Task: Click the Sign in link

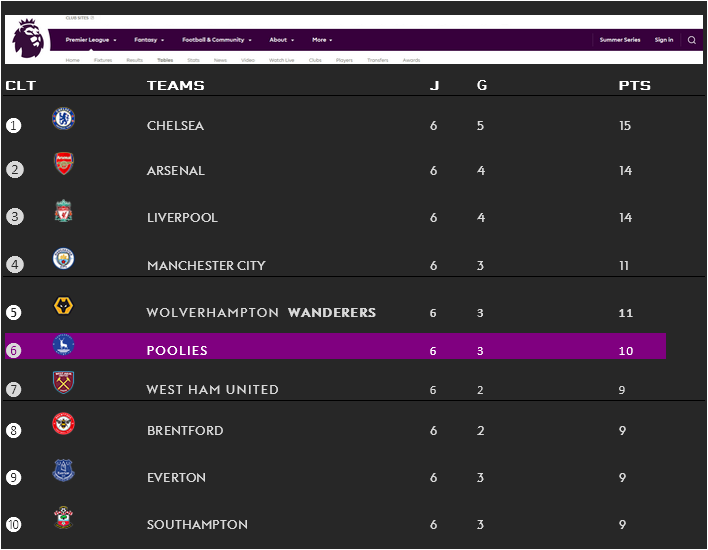Action: (664, 40)
